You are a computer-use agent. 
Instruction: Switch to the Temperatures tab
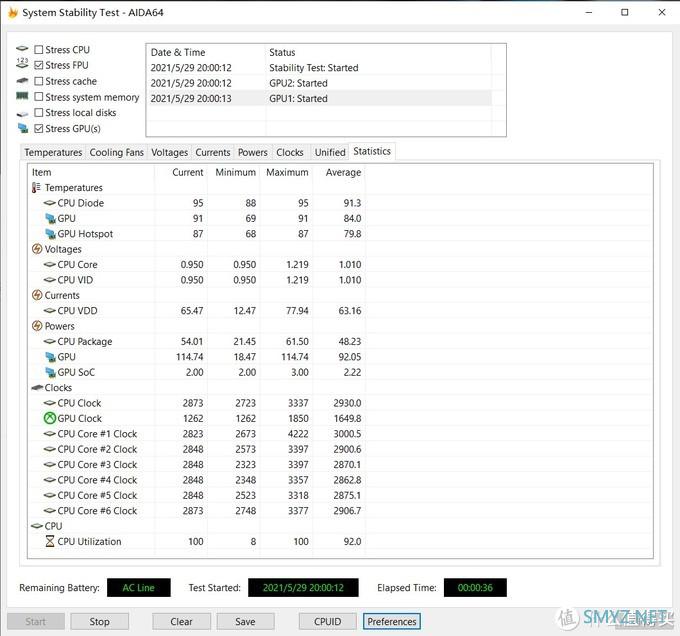tap(53, 152)
